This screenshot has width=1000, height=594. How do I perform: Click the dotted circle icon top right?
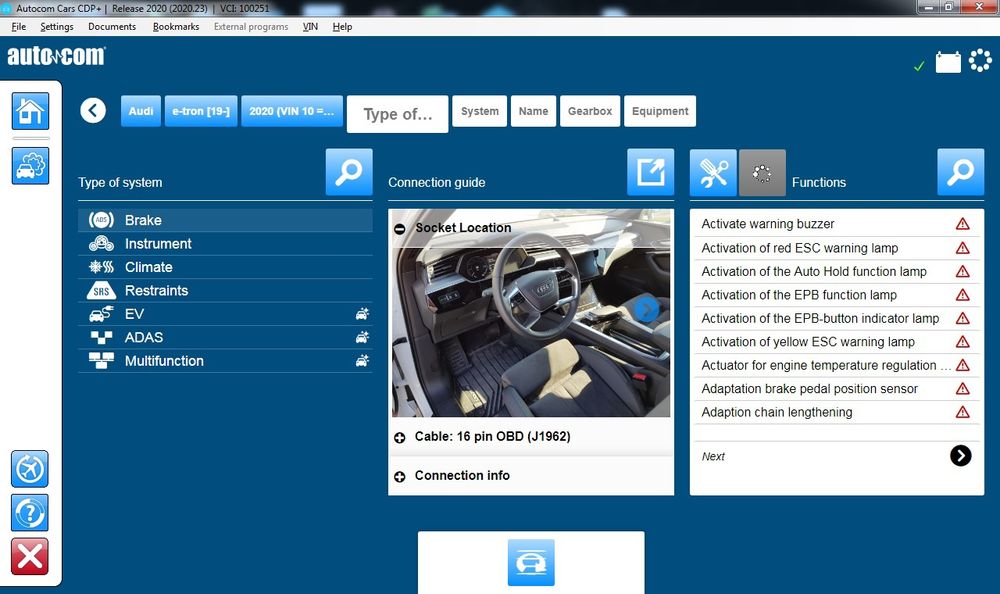coord(980,61)
